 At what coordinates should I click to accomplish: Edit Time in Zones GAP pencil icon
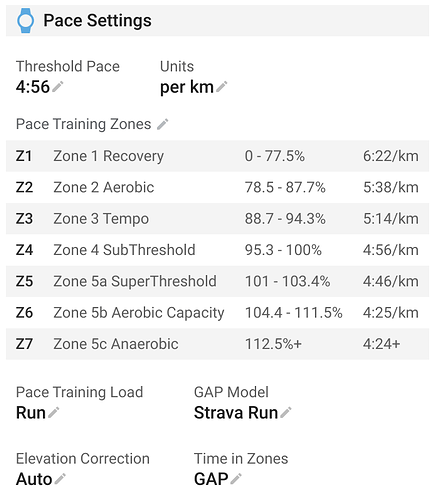pos(236,479)
